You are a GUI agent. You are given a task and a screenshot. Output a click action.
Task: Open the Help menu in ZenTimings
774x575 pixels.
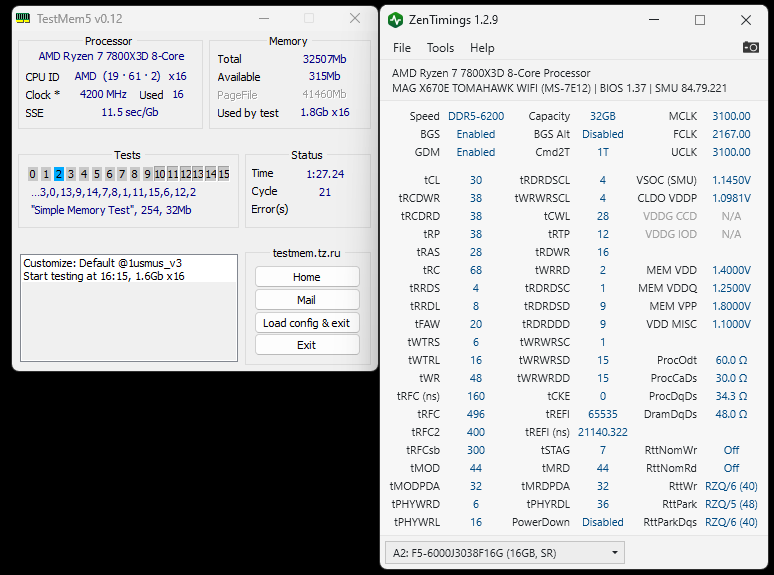tap(482, 48)
